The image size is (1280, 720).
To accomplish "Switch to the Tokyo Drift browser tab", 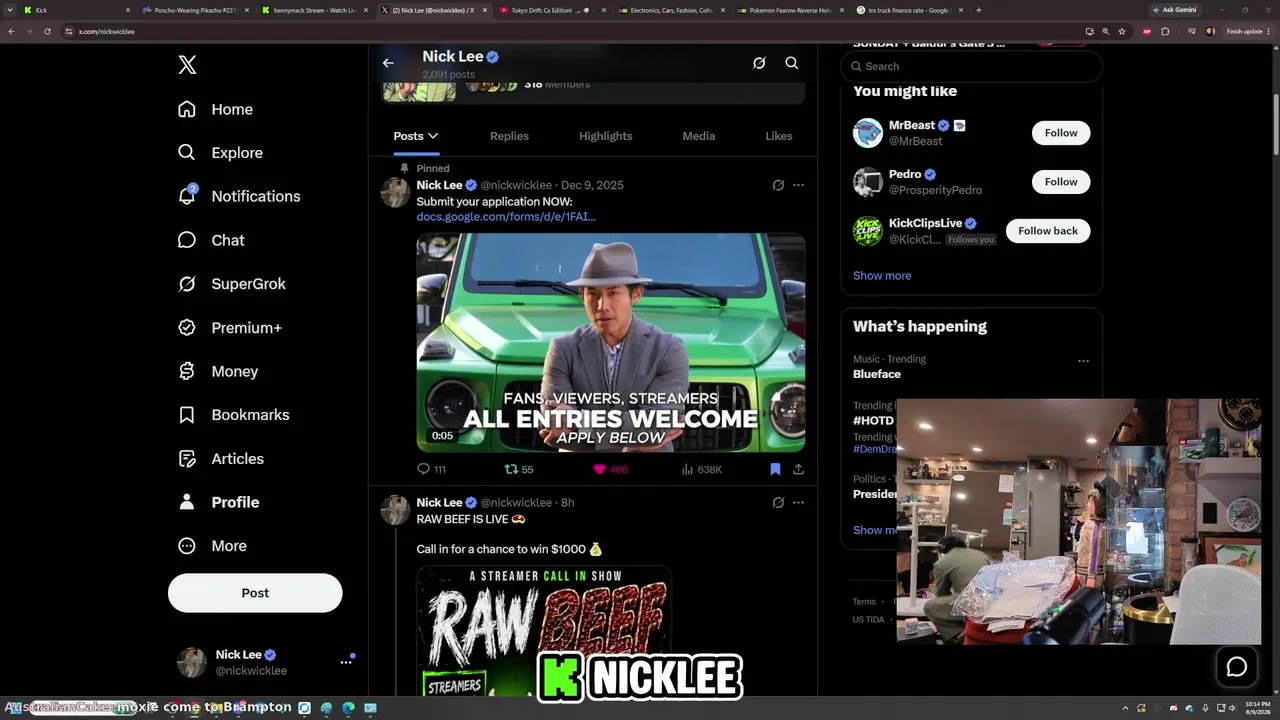I will click(554, 10).
